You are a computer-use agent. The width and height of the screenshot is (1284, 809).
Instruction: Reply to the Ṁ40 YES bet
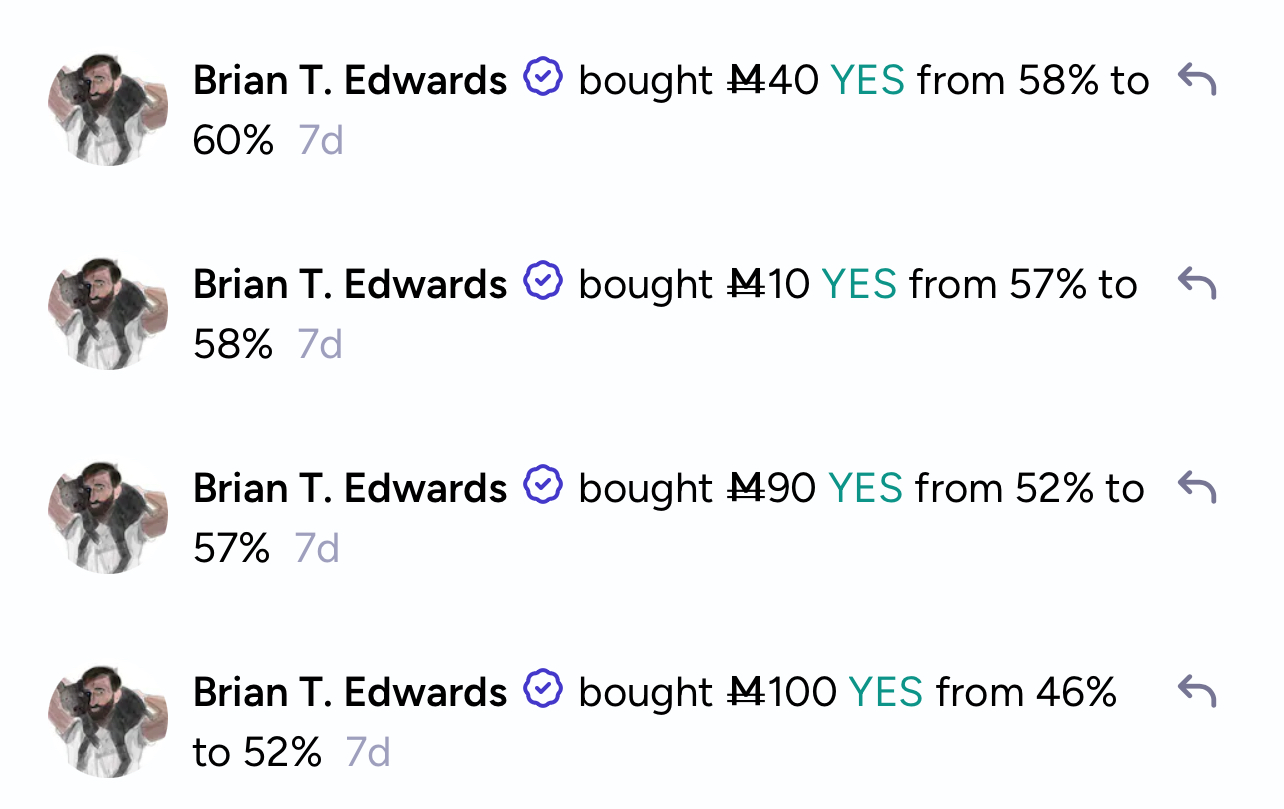tap(1197, 79)
